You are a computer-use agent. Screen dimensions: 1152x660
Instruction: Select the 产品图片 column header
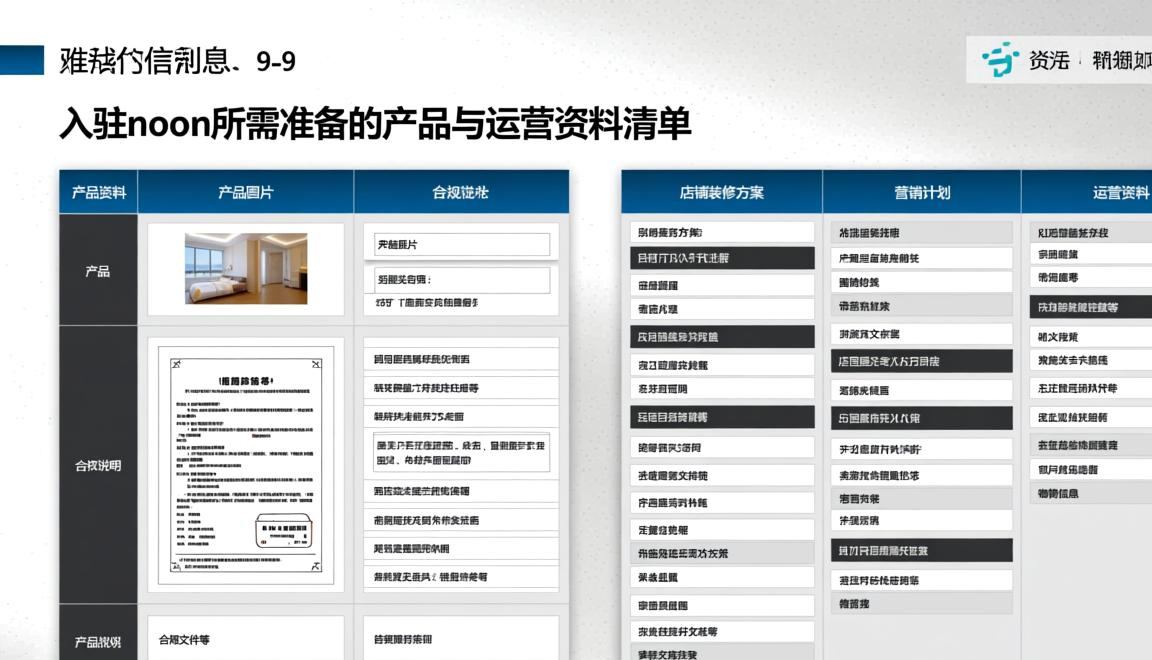(x=245, y=193)
